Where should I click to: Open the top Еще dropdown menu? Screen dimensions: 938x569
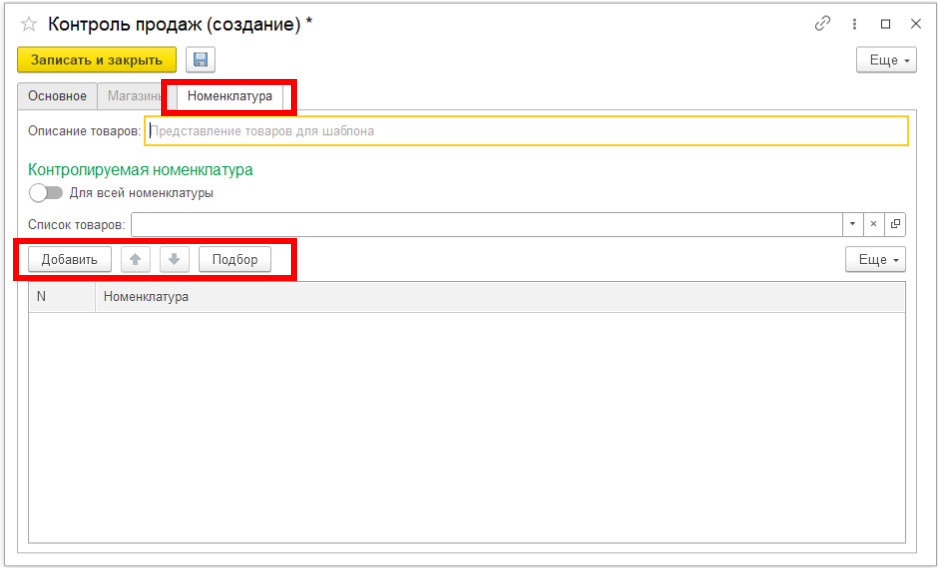(886, 60)
